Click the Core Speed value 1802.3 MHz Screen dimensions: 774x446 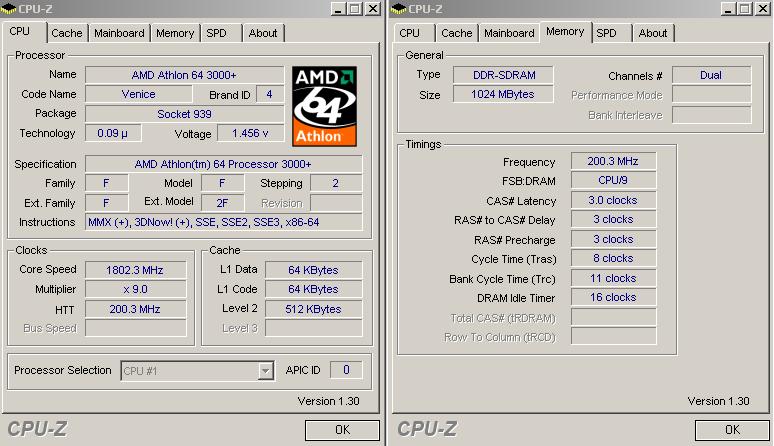pos(135,270)
